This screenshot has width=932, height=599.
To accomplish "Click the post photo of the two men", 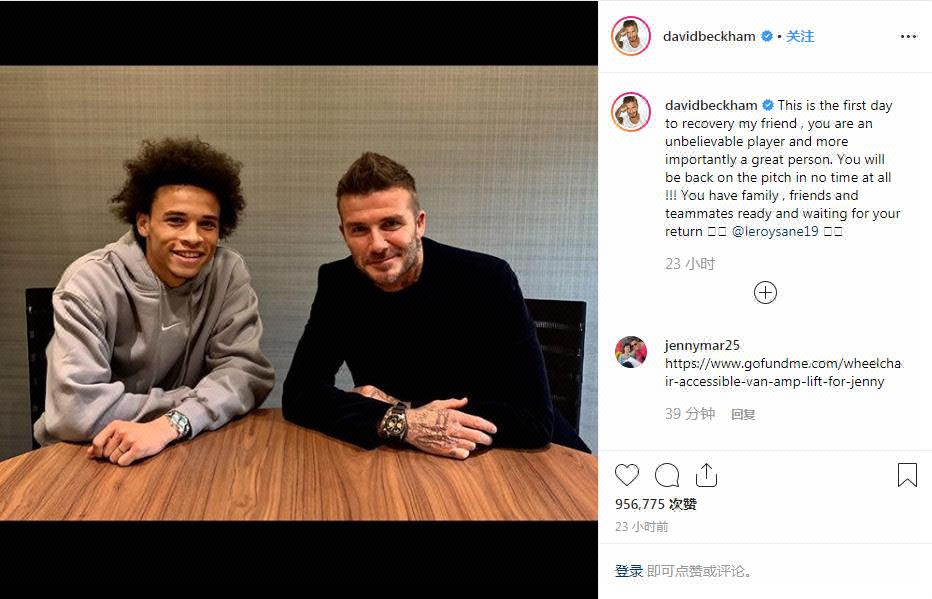I will [x=298, y=293].
